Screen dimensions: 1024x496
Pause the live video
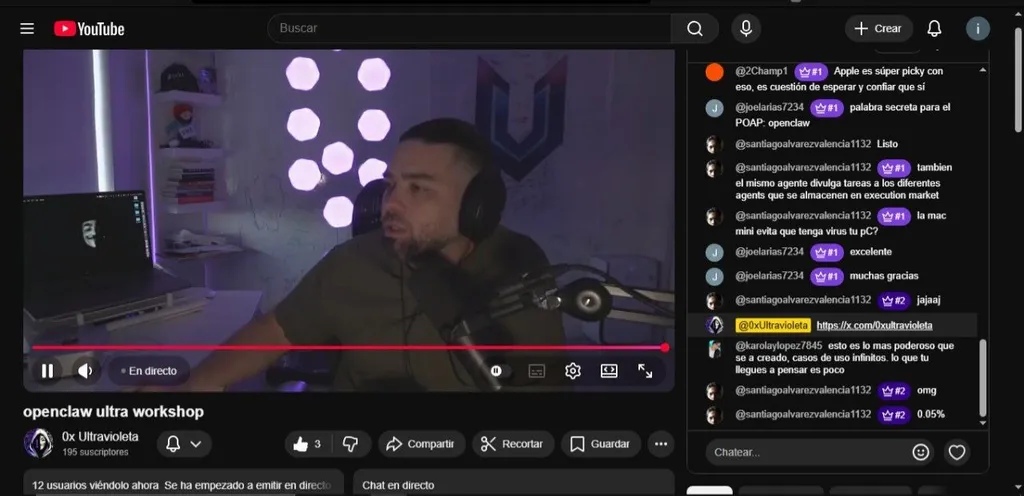point(47,371)
